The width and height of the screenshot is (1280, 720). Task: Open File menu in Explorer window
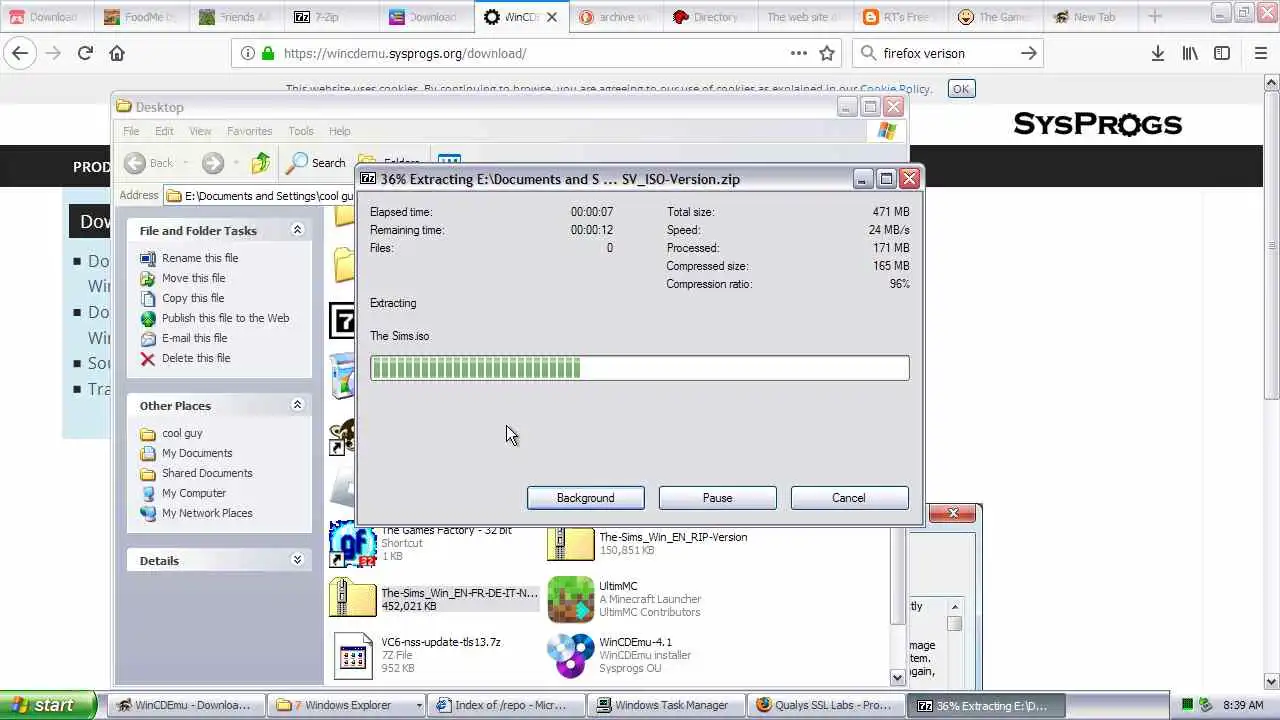click(x=131, y=131)
